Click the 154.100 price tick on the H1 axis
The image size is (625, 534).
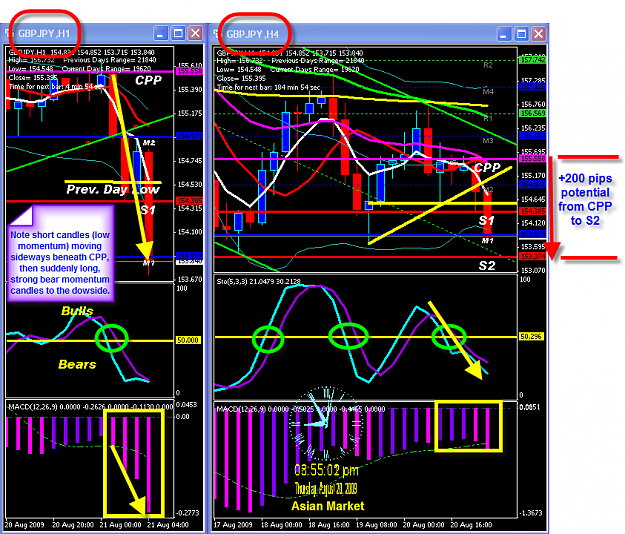[x=190, y=232]
